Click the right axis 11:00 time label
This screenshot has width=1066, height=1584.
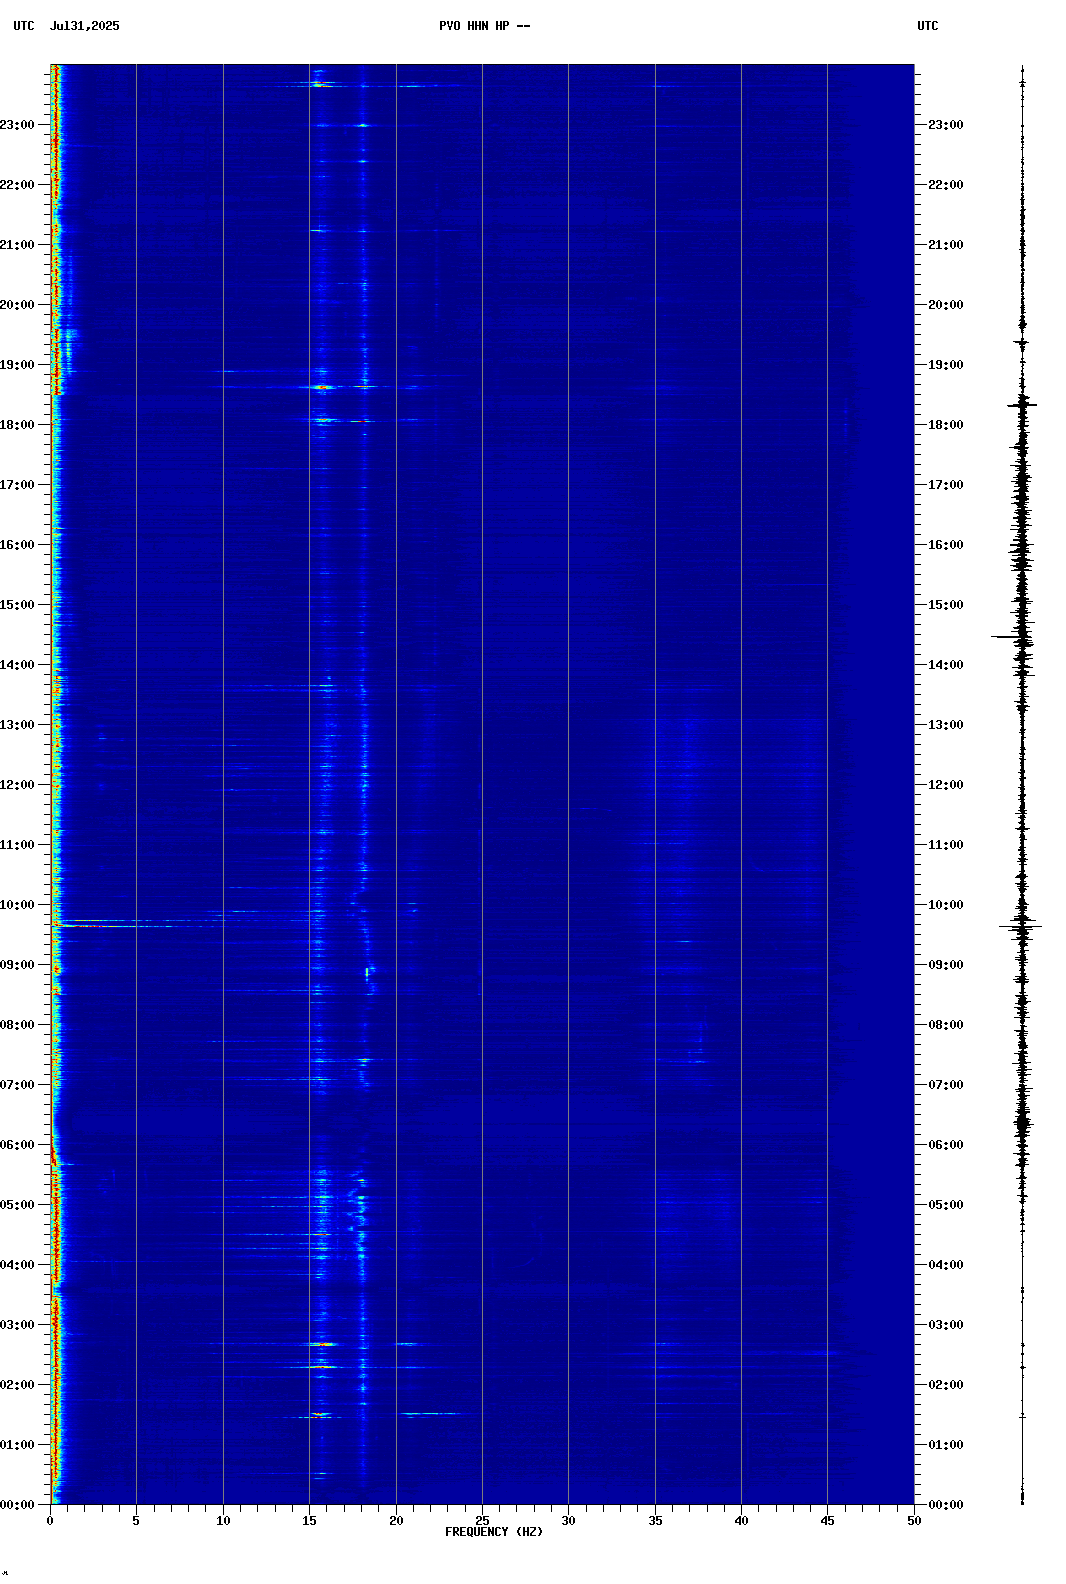(946, 845)
